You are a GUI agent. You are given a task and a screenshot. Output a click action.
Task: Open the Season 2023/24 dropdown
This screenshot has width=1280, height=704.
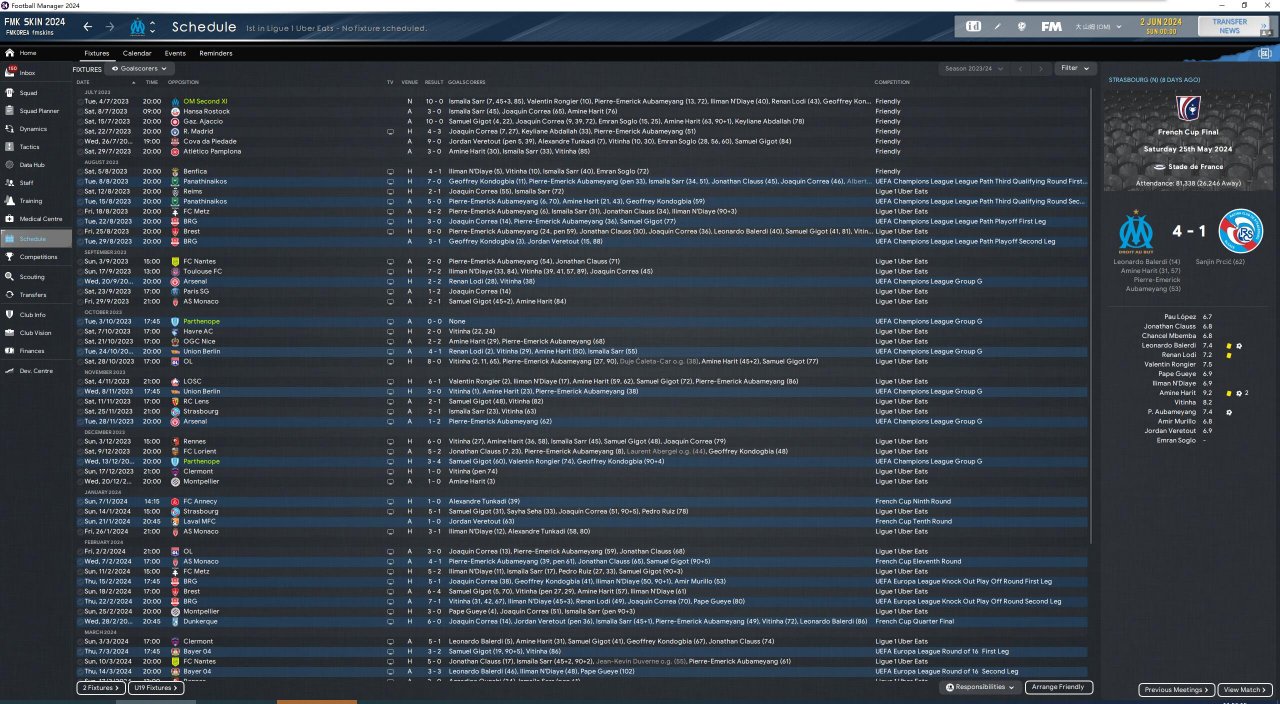click(x=973, y=69)
